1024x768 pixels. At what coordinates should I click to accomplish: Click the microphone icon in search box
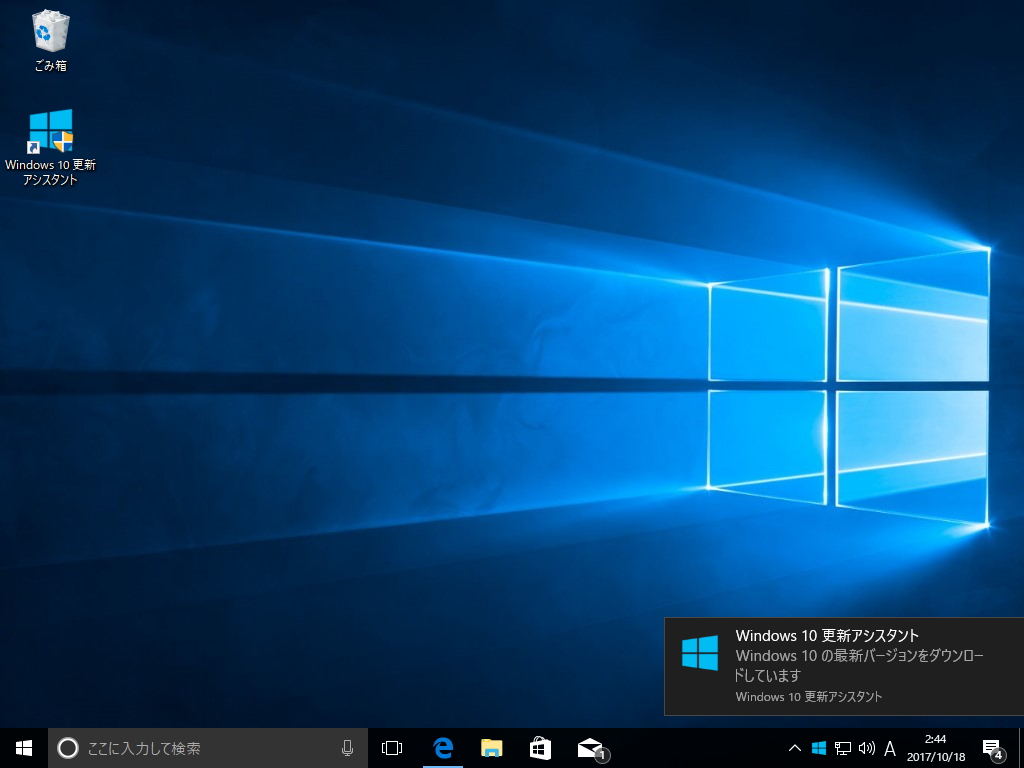(x=347, y=748)
